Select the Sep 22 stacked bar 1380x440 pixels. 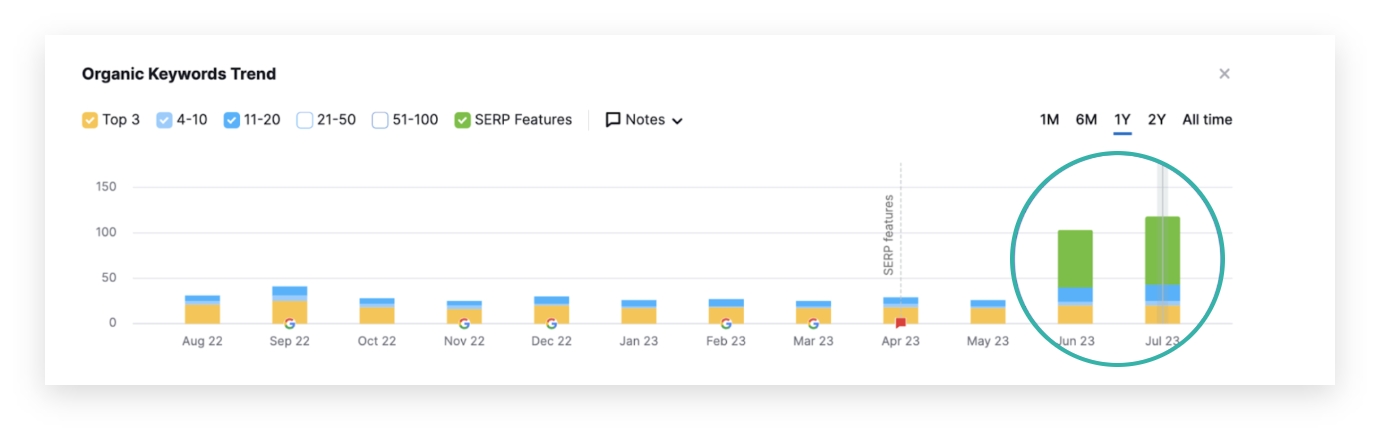[290, 305]
